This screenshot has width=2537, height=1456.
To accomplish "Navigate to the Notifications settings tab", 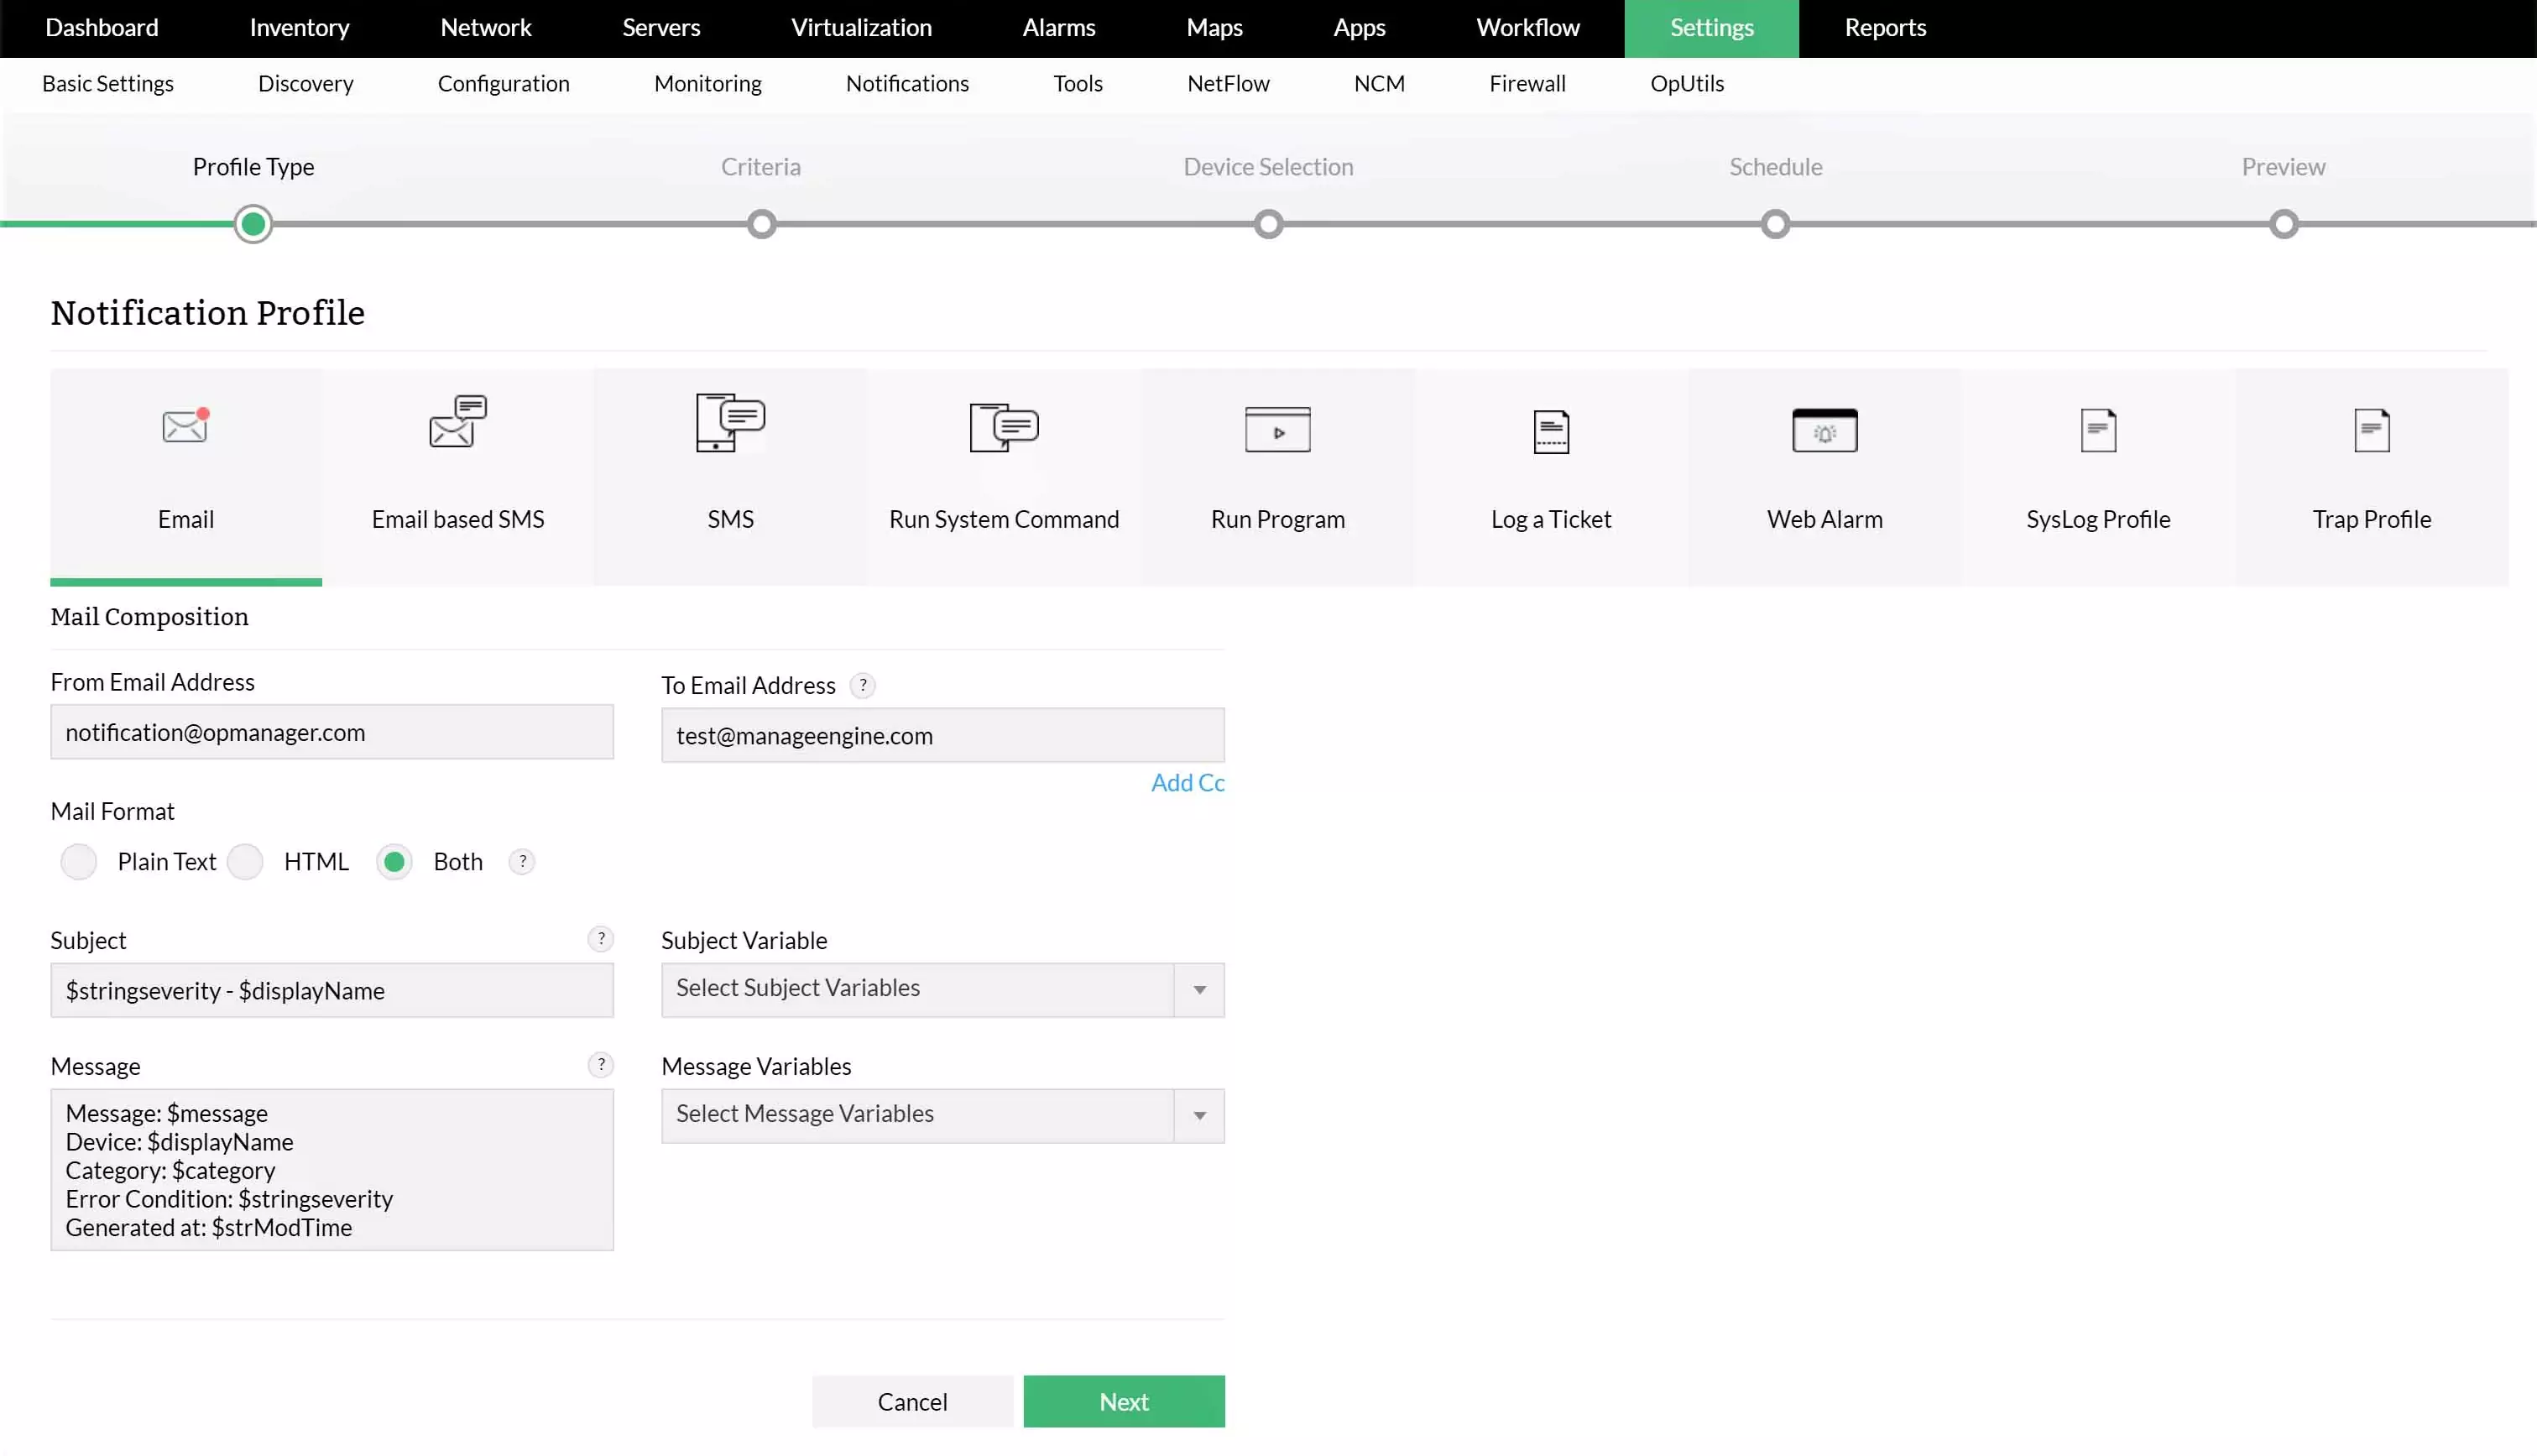I will (x=906, y=82).
